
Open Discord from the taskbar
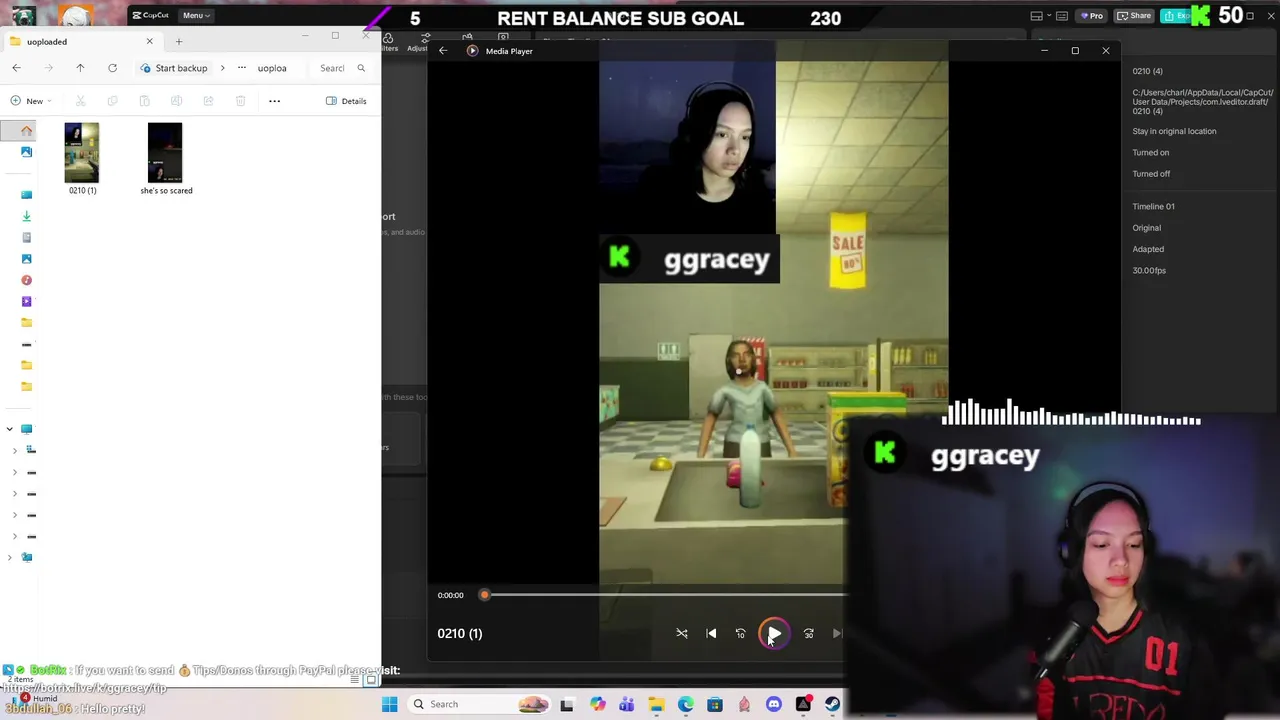773,704
